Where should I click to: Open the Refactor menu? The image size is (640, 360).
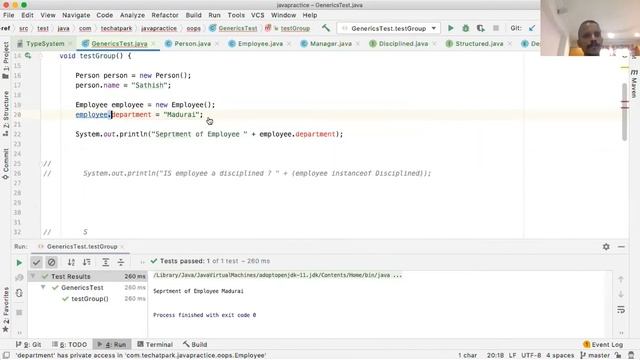click(x=165, y=15)
